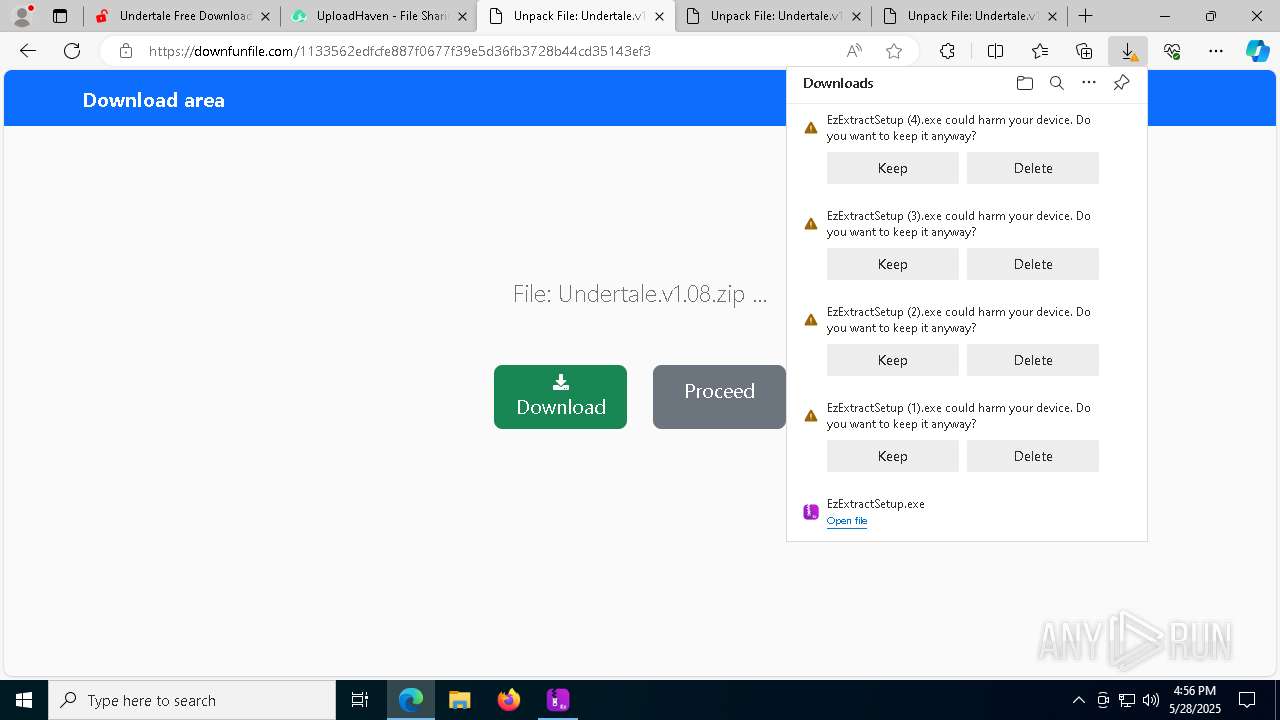
Task: Open the Edge profile icon
Action: [22, 15]
